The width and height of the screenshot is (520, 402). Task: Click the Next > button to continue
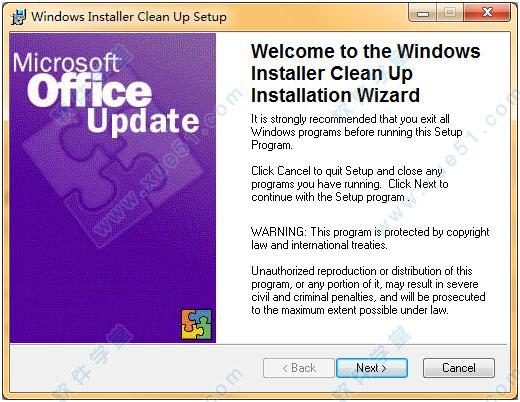[372, 368]
